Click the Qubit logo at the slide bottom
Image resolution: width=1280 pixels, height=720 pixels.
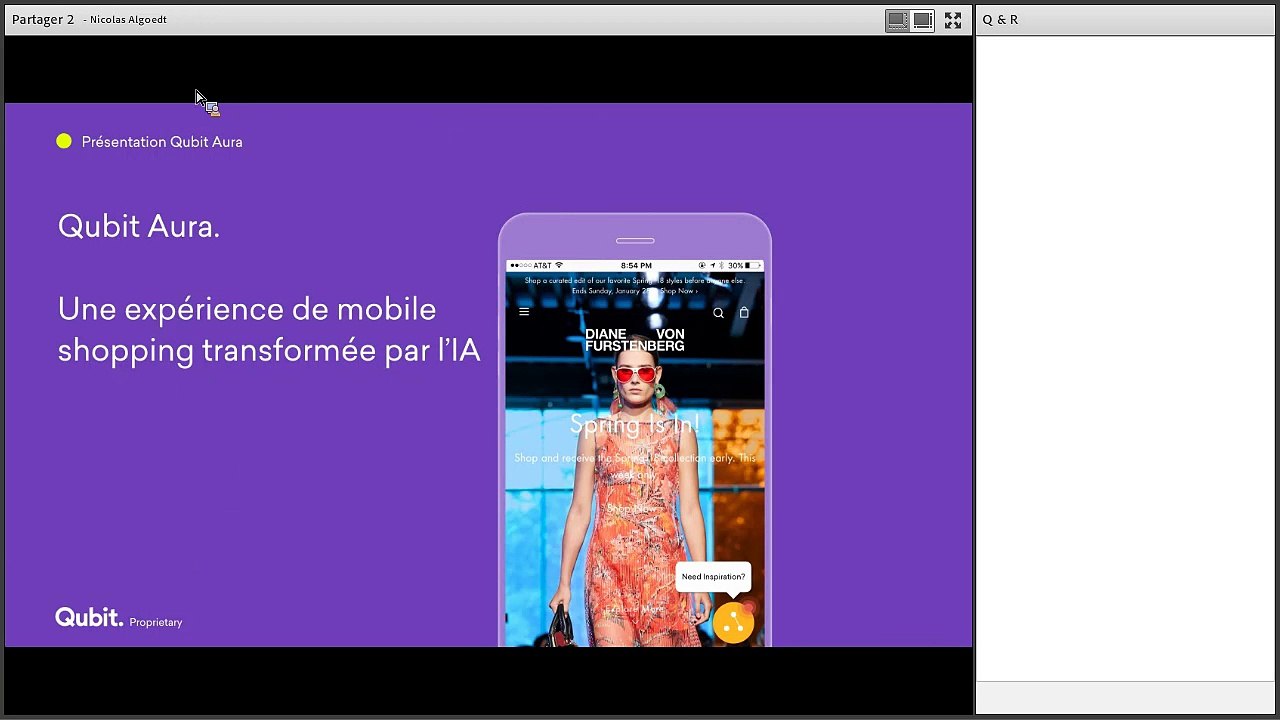pyautogui.click(x=89, y=618)
